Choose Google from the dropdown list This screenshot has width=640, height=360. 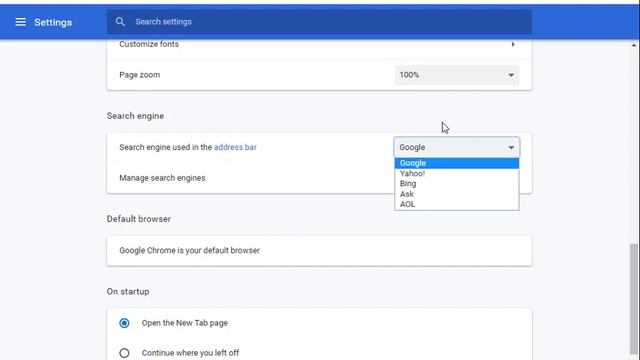[x=457, y=163]
